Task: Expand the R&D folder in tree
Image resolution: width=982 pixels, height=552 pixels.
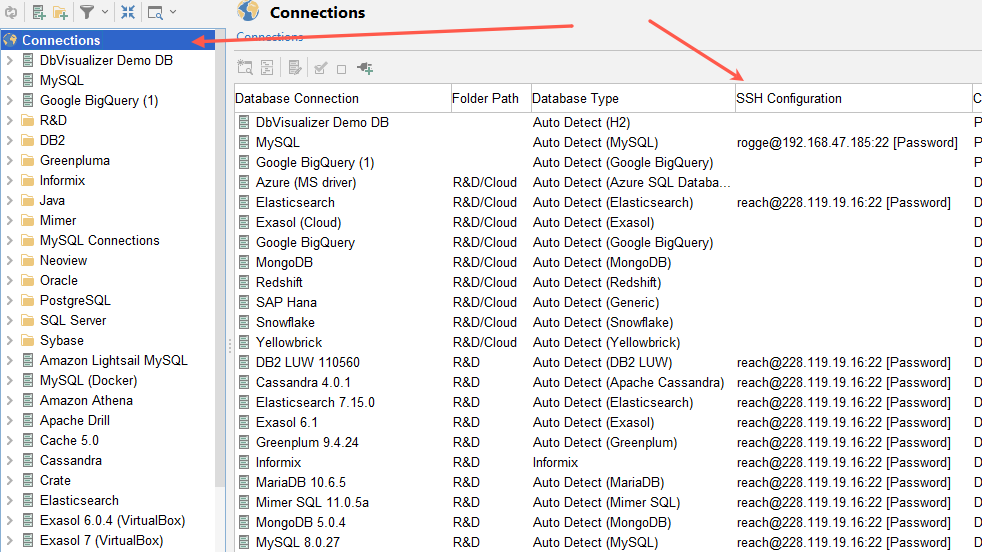Action: [9, 120]
